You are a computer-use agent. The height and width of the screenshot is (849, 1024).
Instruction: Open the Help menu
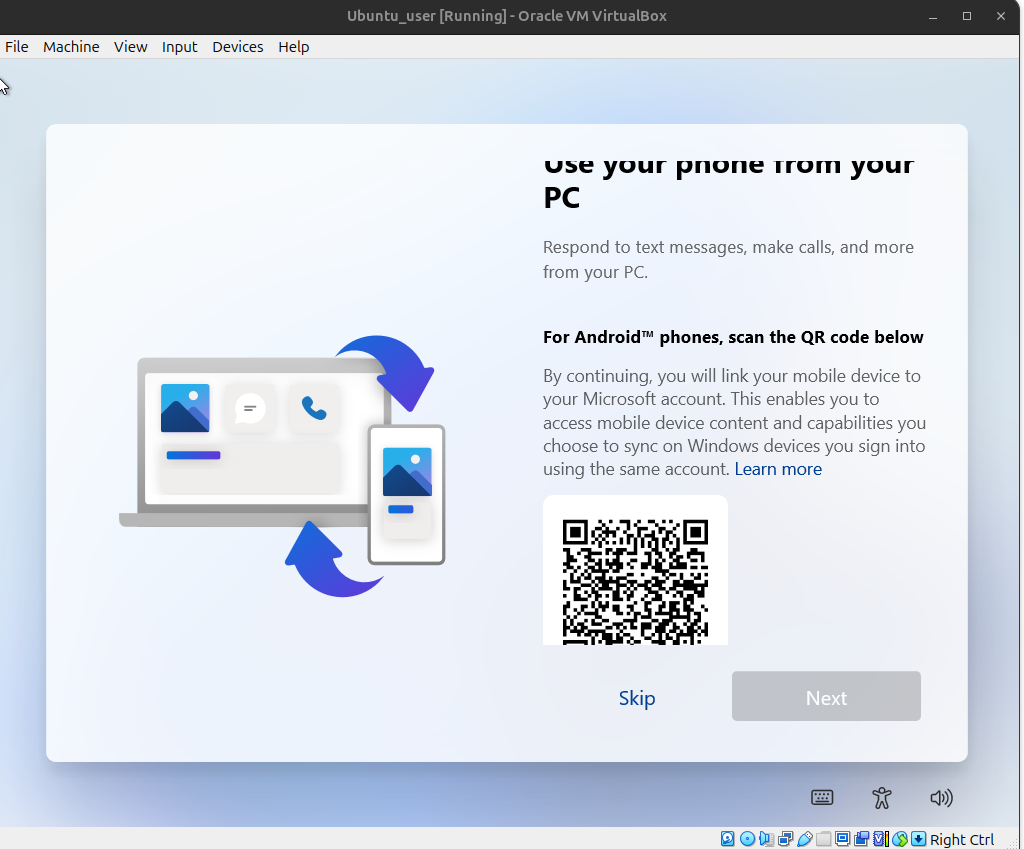(x=293, y=47)
